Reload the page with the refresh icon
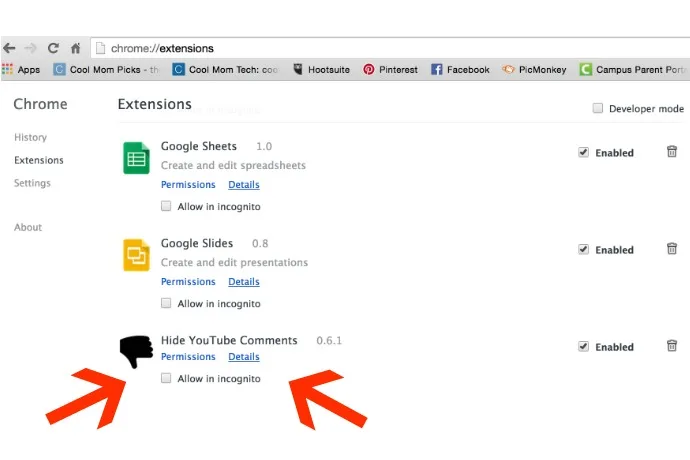 click(x=53, y=48)
